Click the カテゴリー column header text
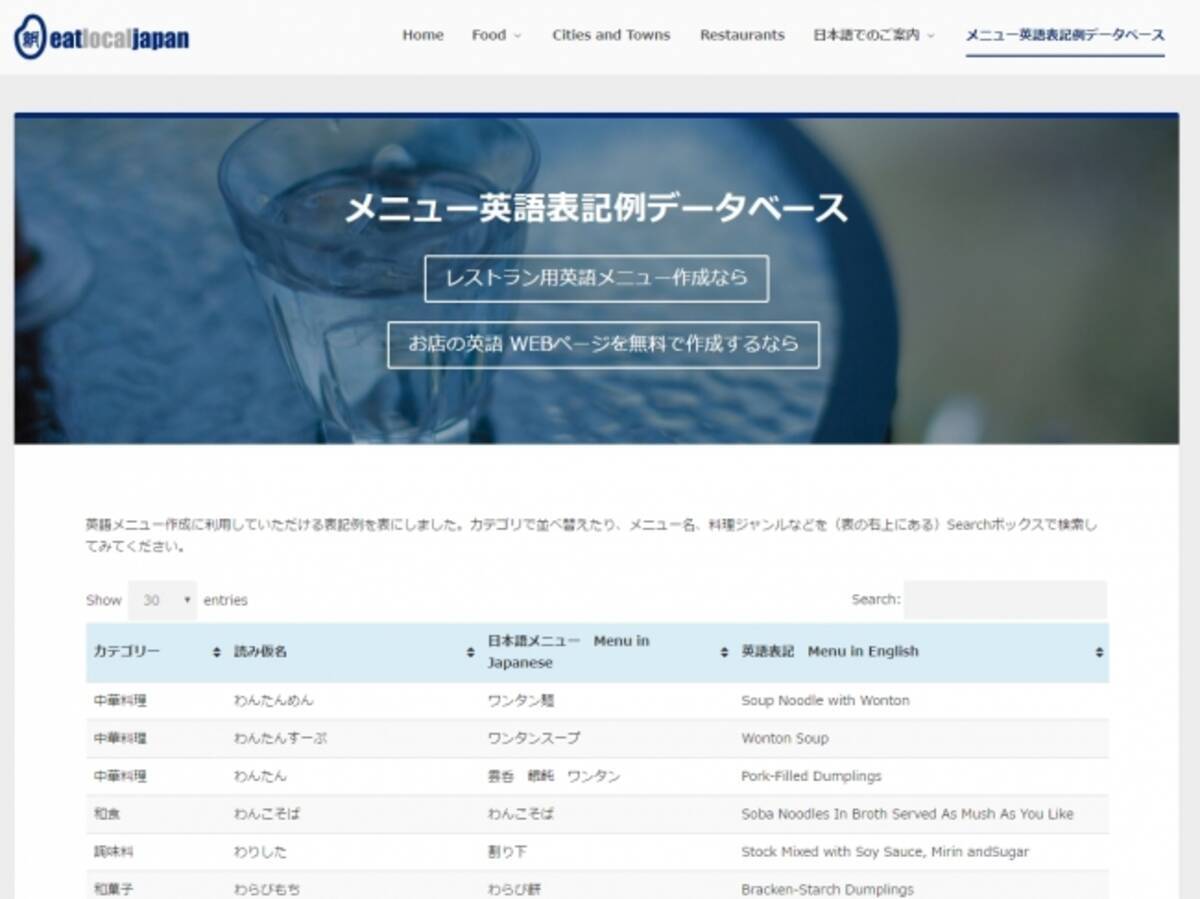 (126, 652)
